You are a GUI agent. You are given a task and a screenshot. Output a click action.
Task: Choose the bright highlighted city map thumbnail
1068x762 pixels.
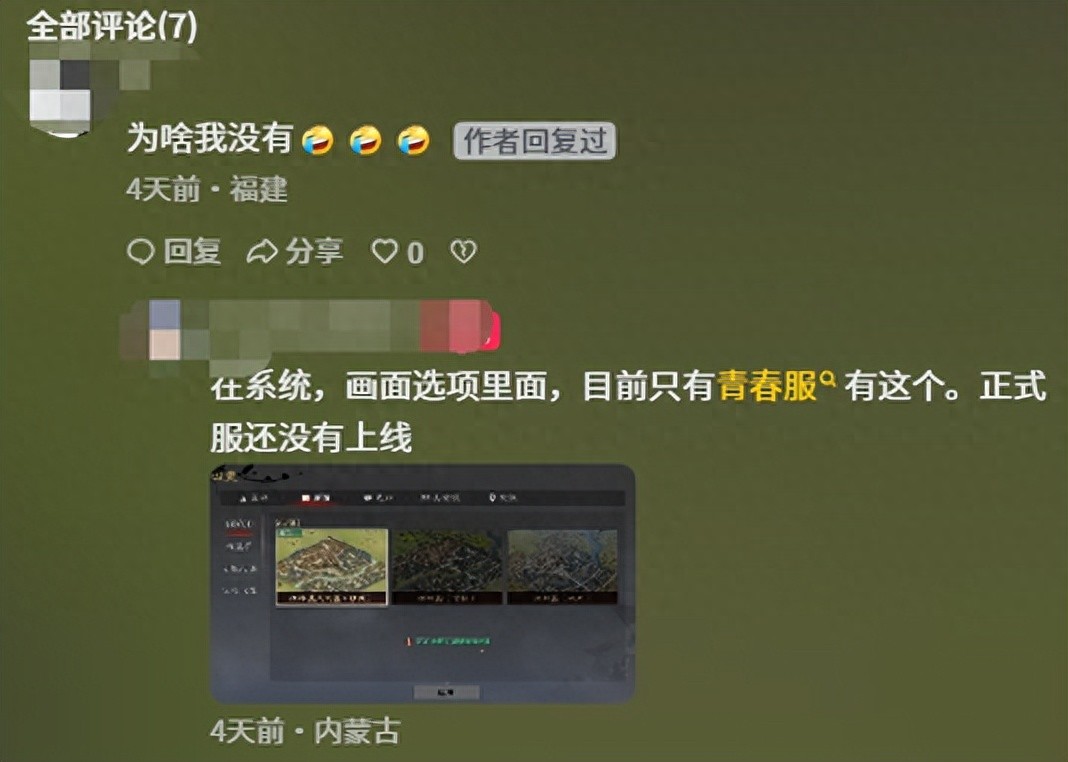pos(331,567)
